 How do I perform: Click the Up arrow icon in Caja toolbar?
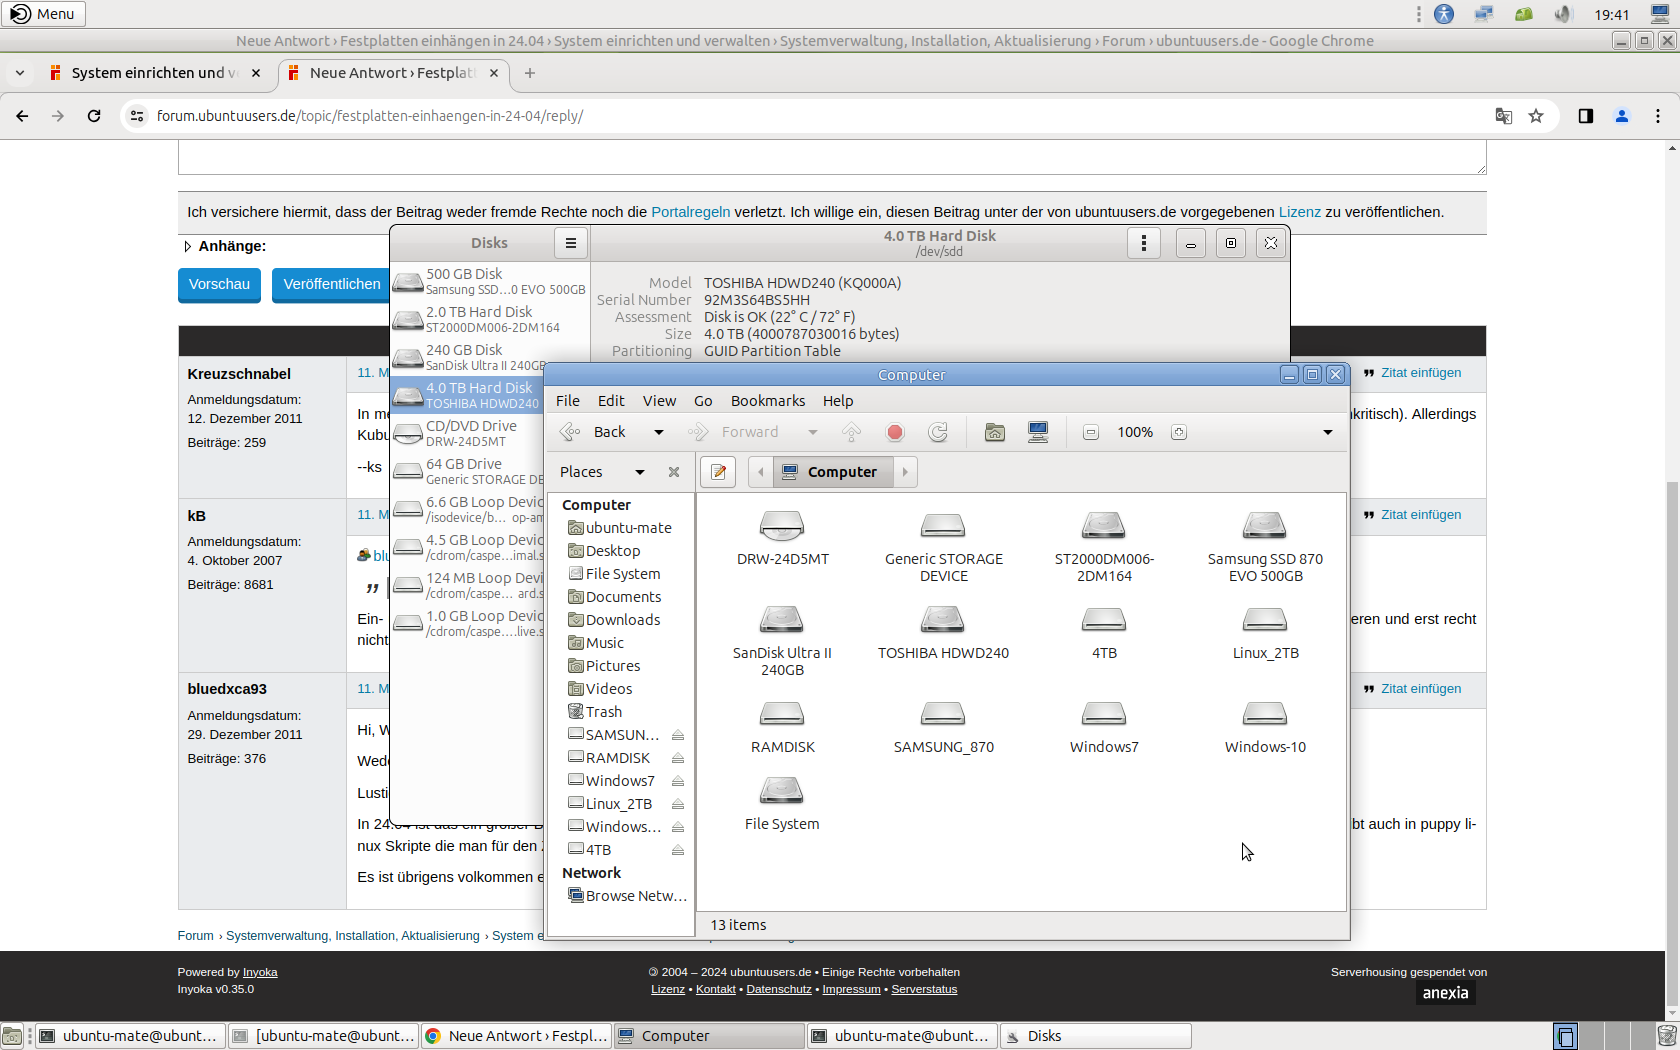pyautogui.click(x=851, y=432)
